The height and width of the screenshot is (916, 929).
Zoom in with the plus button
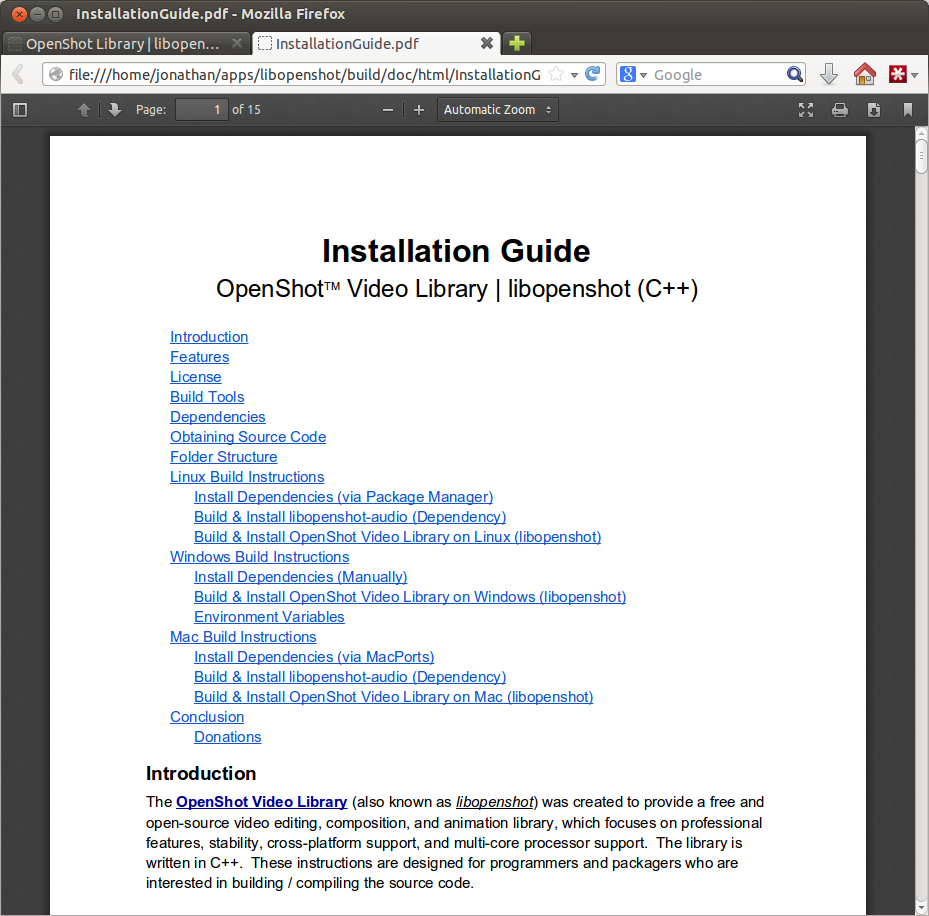(x=419, y=110)
